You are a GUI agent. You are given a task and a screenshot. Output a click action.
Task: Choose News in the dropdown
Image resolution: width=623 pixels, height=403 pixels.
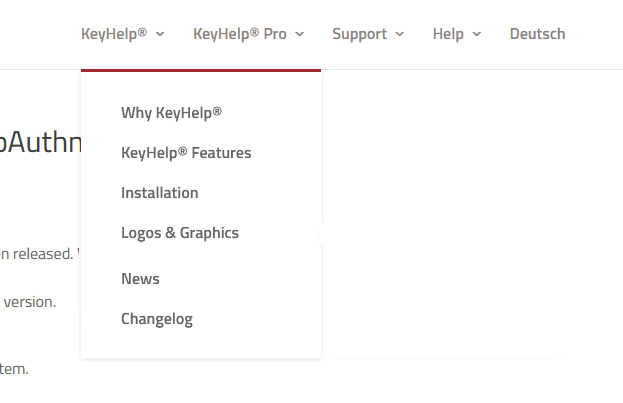[140, 279]
